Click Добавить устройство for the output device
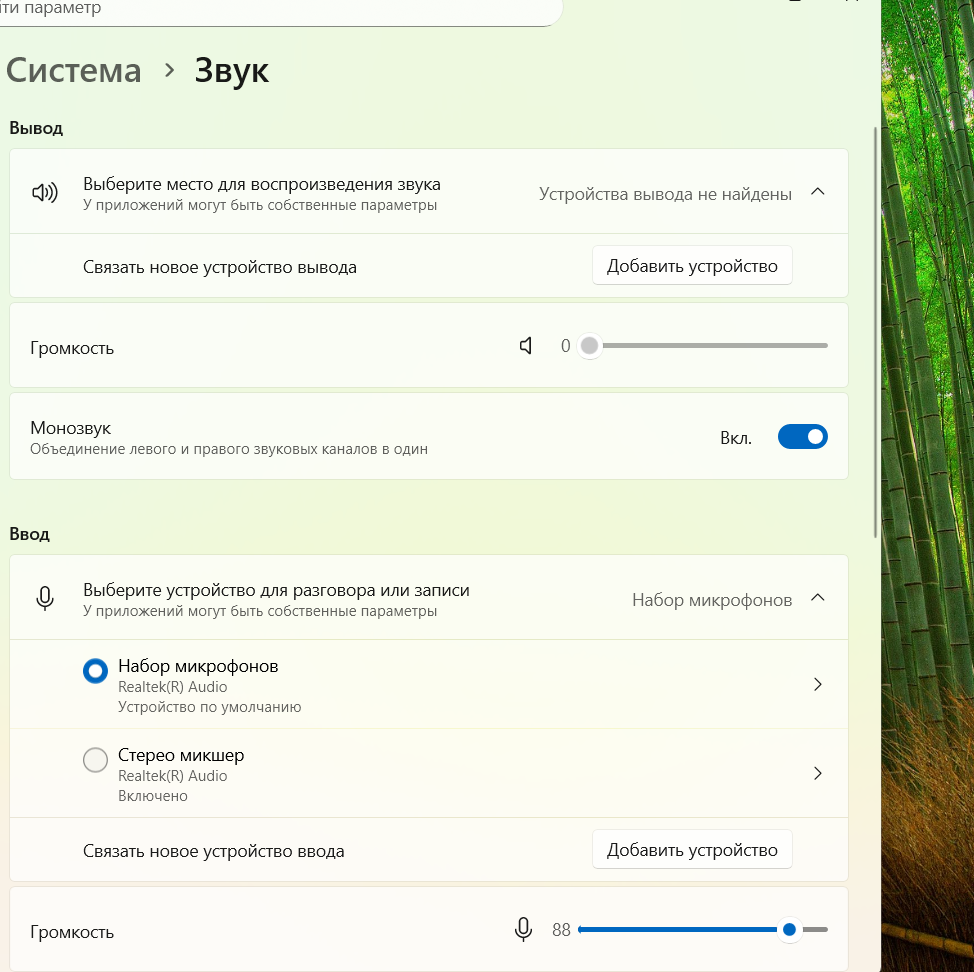The width and height of the screenshot is (974, 972). (x=692, y=266)
